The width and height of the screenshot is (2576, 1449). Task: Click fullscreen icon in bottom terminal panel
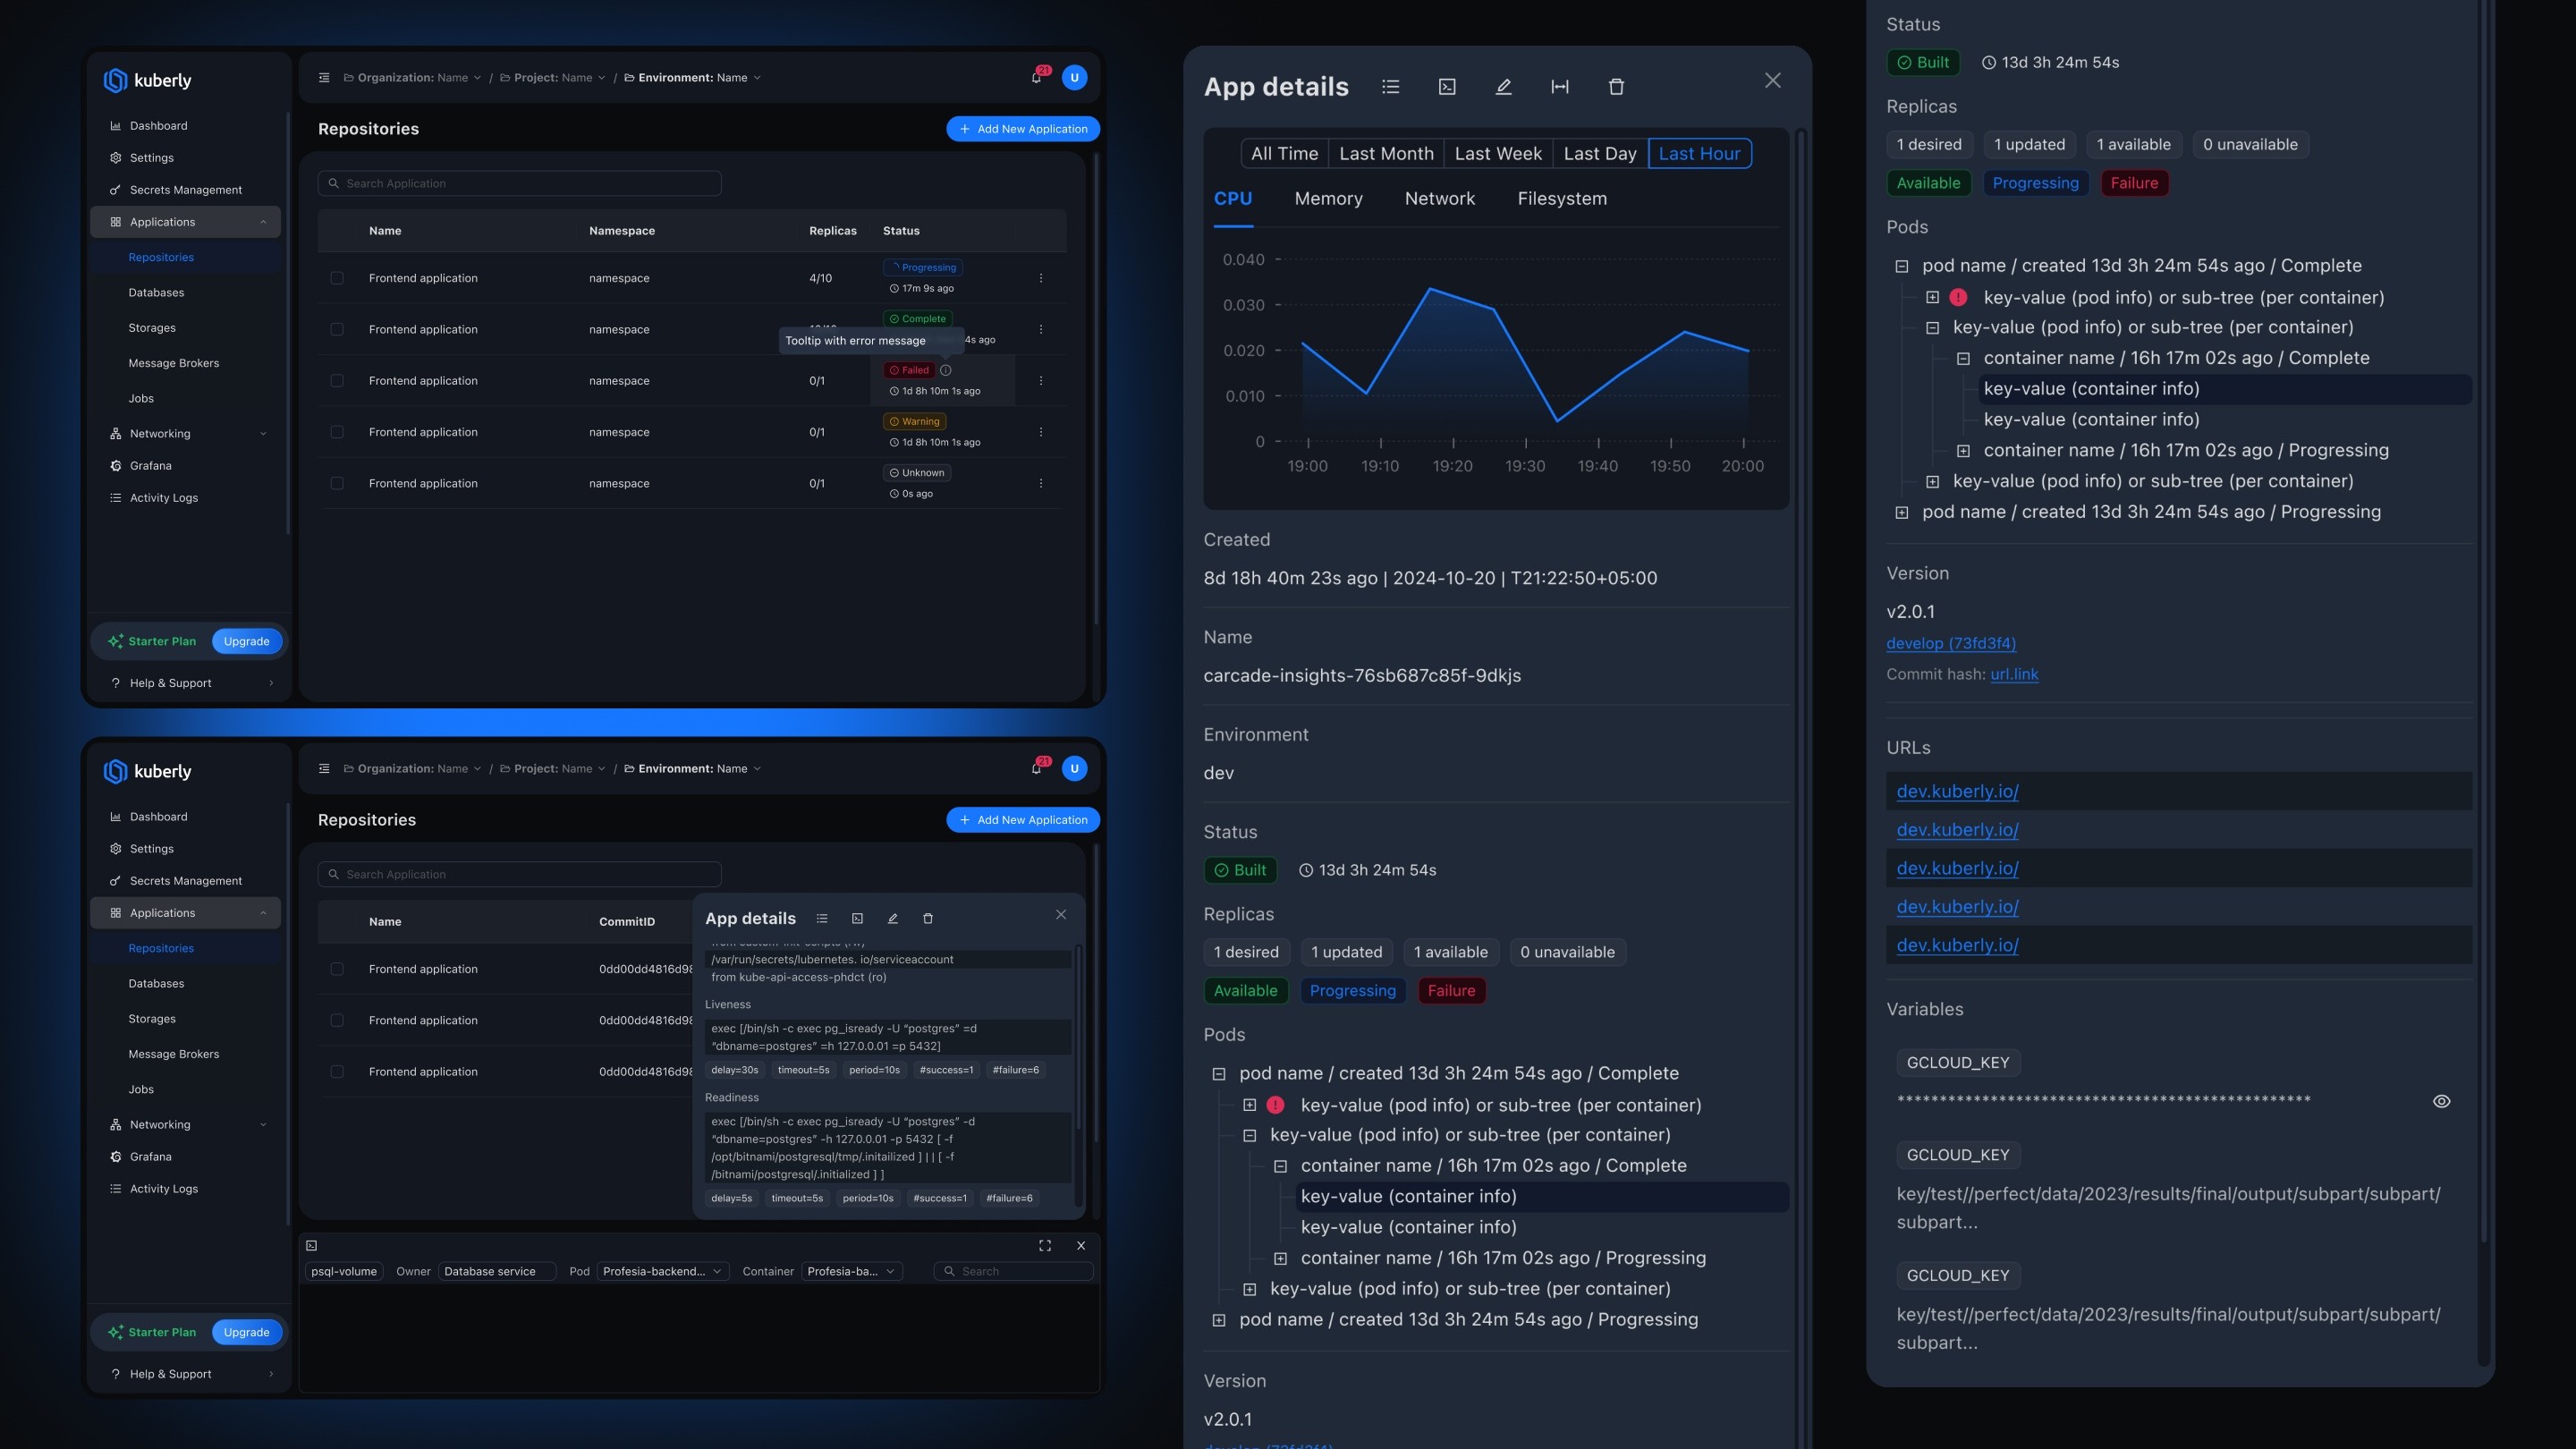(1045, 1245)
